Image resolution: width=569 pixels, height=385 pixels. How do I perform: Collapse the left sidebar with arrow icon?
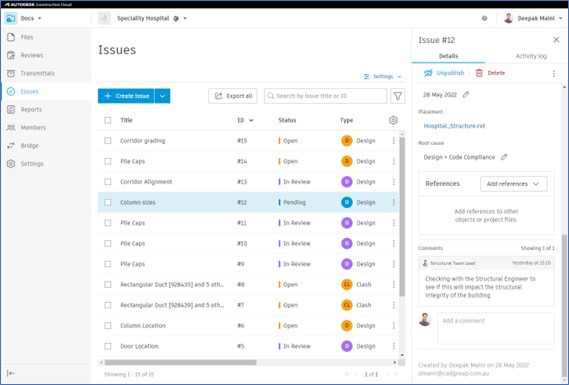(x=11, y=373)
